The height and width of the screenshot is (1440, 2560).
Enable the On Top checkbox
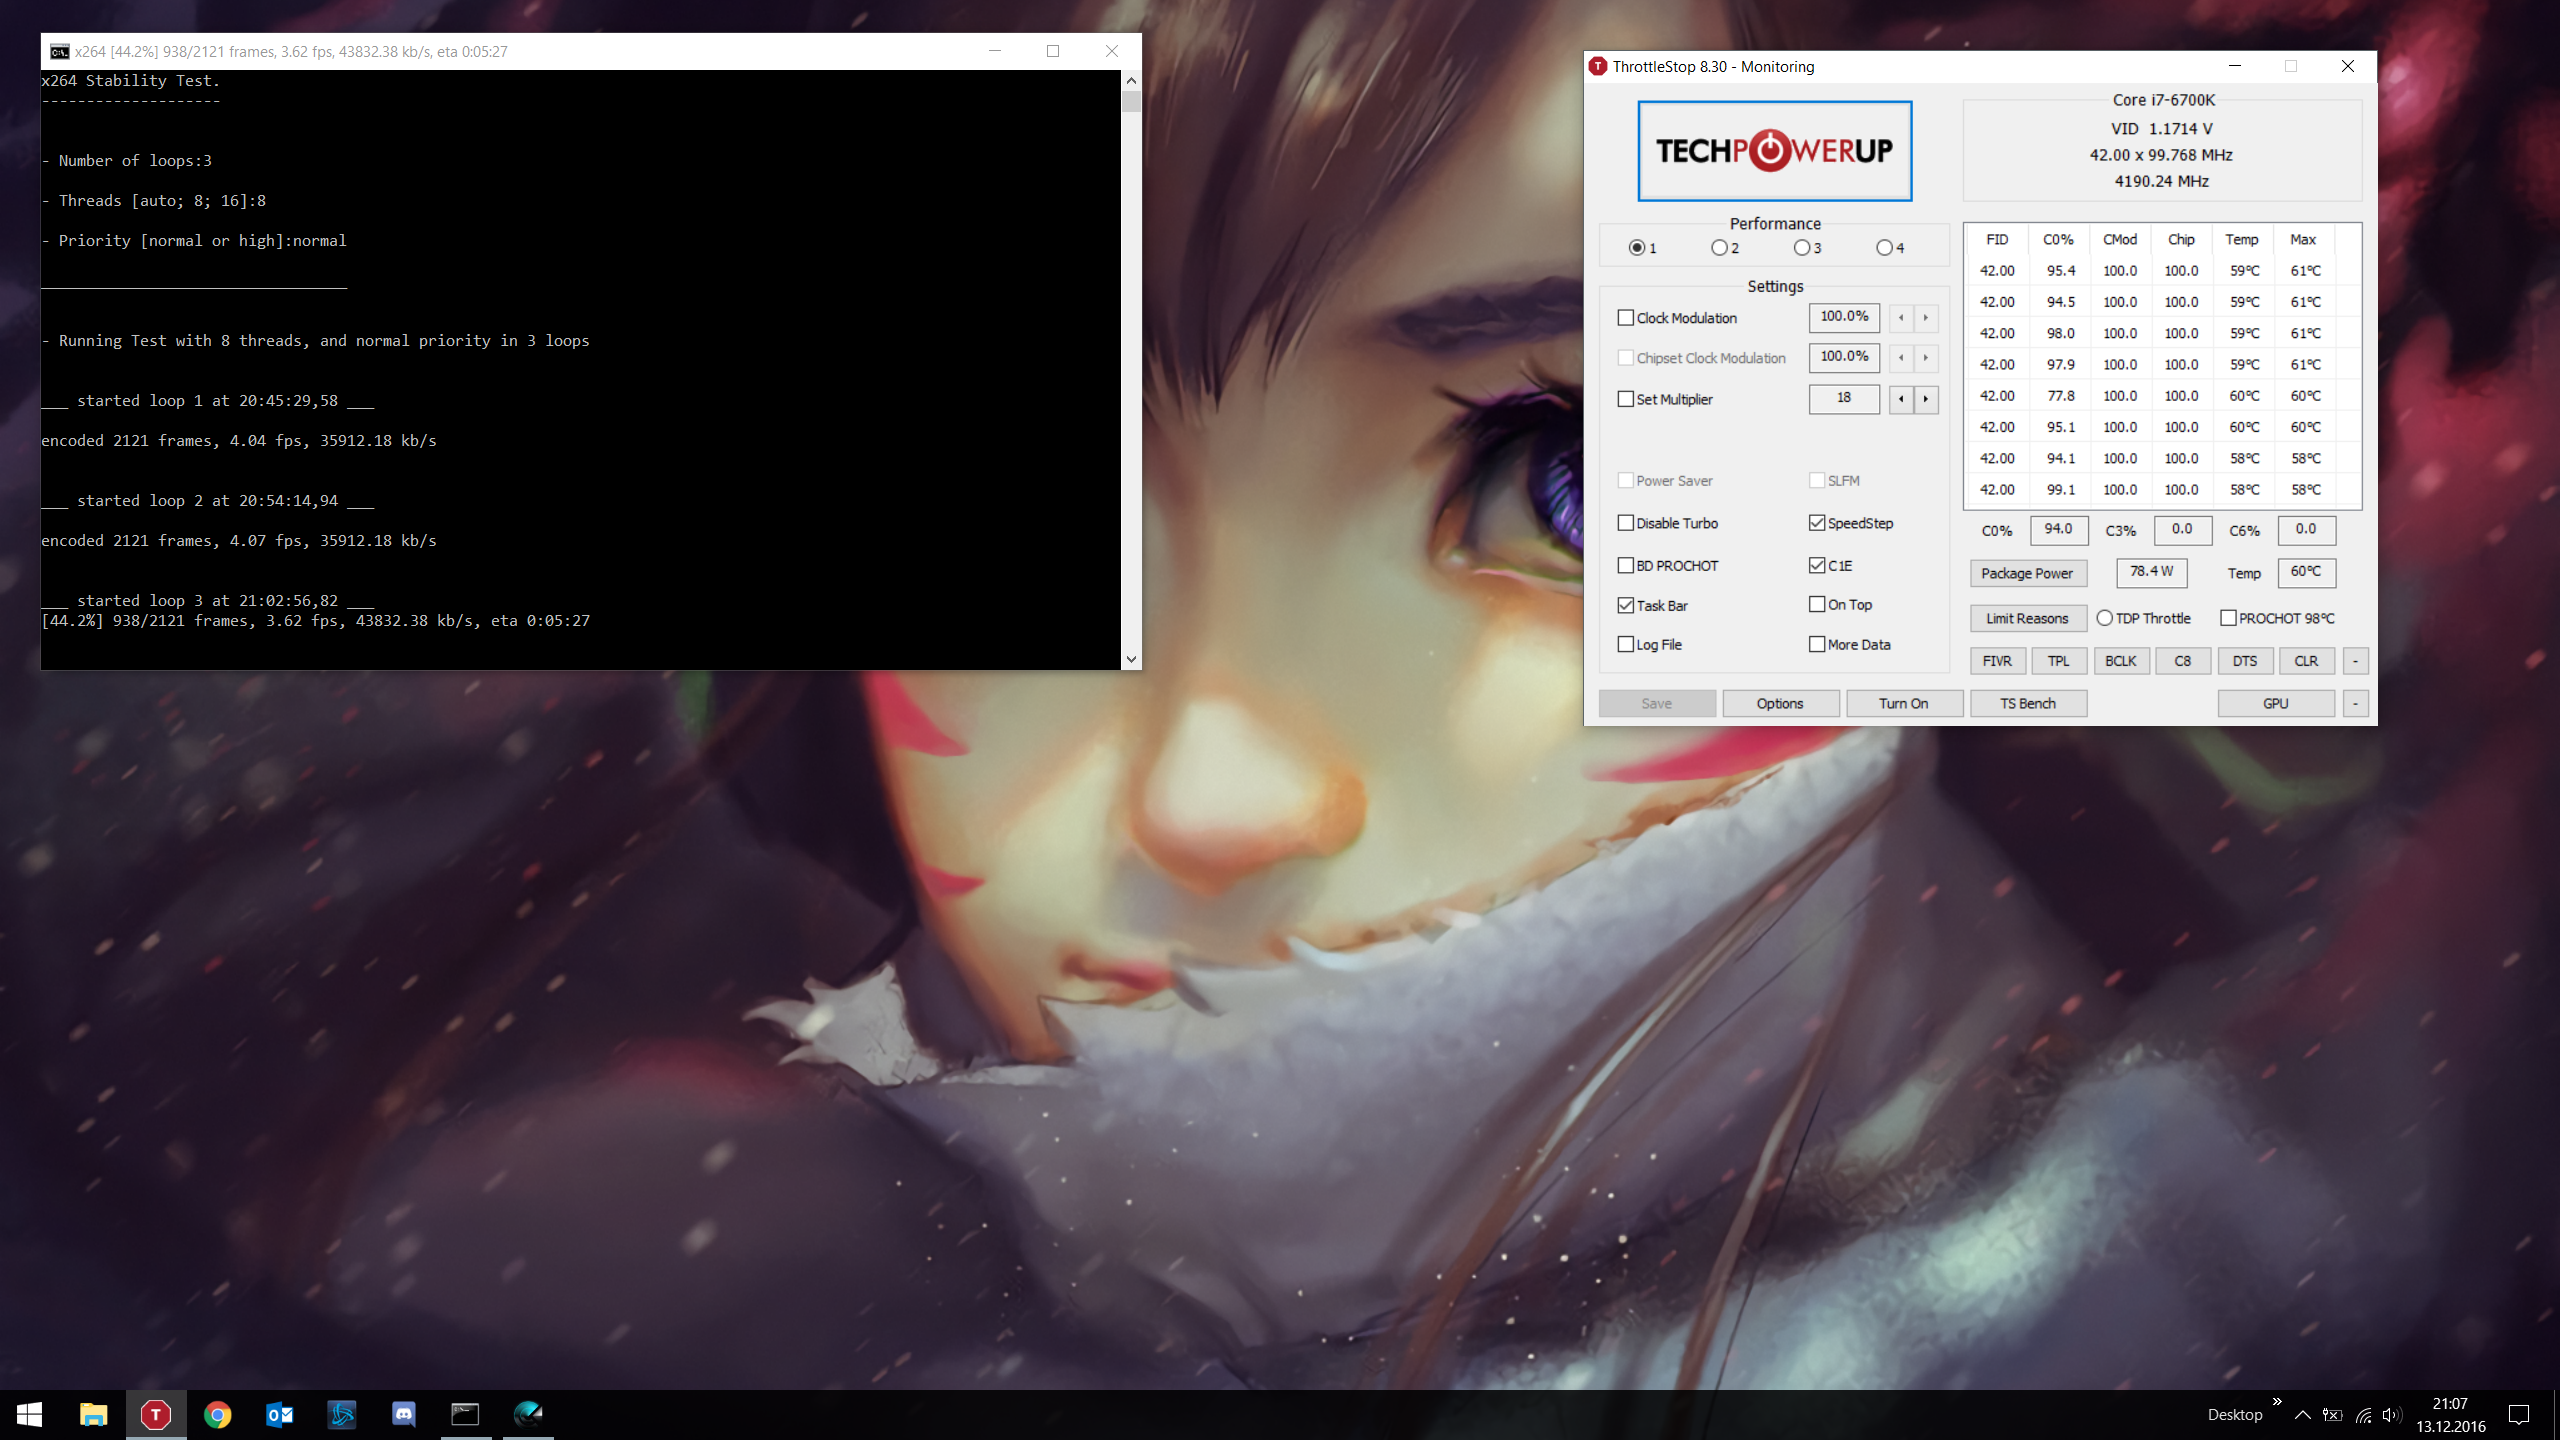(x=1817, y=604)
